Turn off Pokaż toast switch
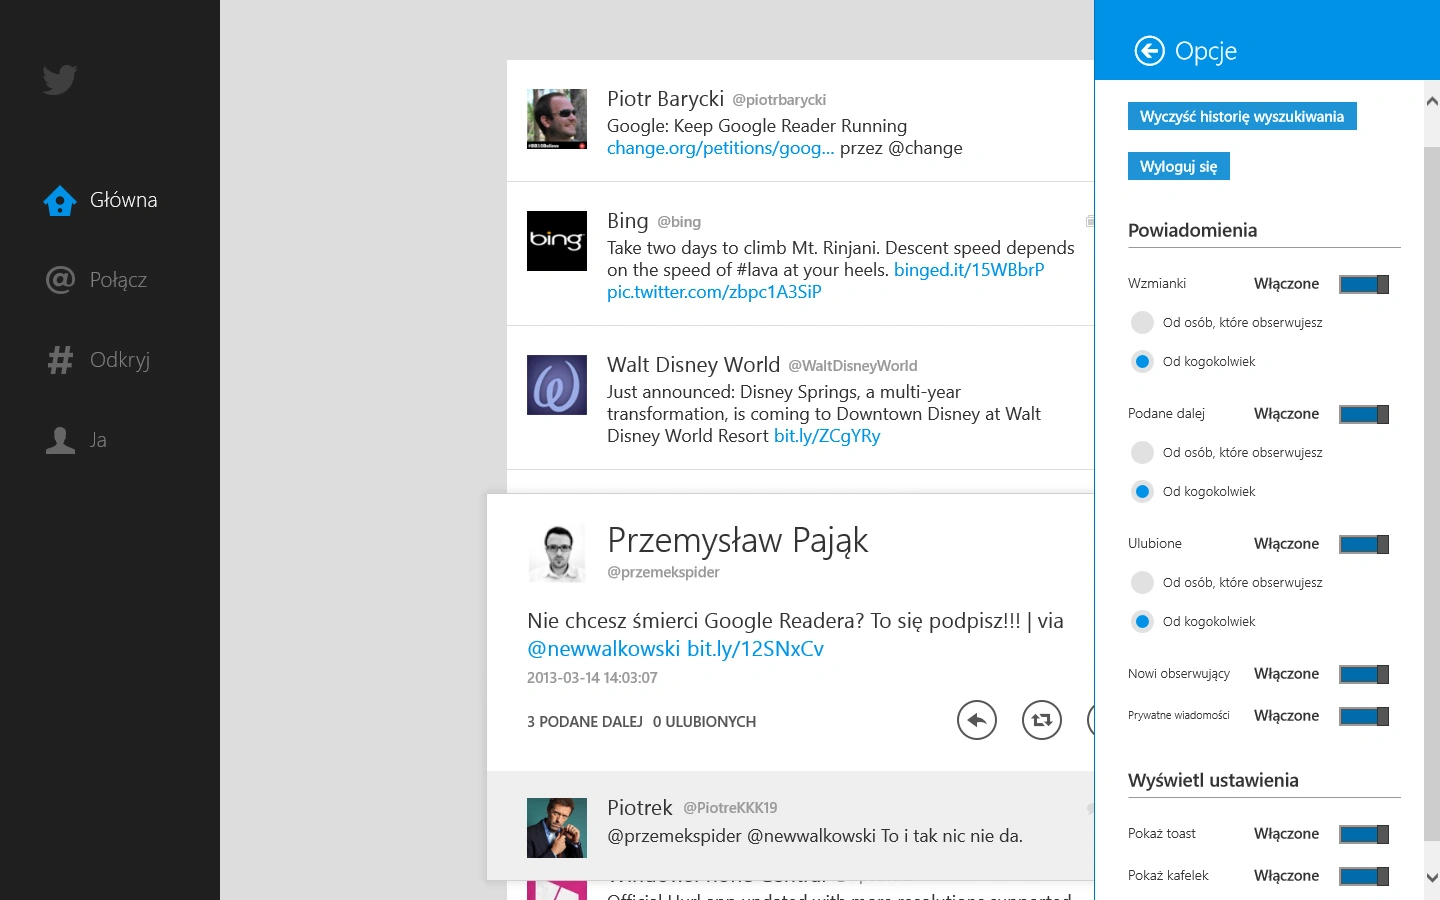Screen dimensions: 1440x900 [1364, 834]
